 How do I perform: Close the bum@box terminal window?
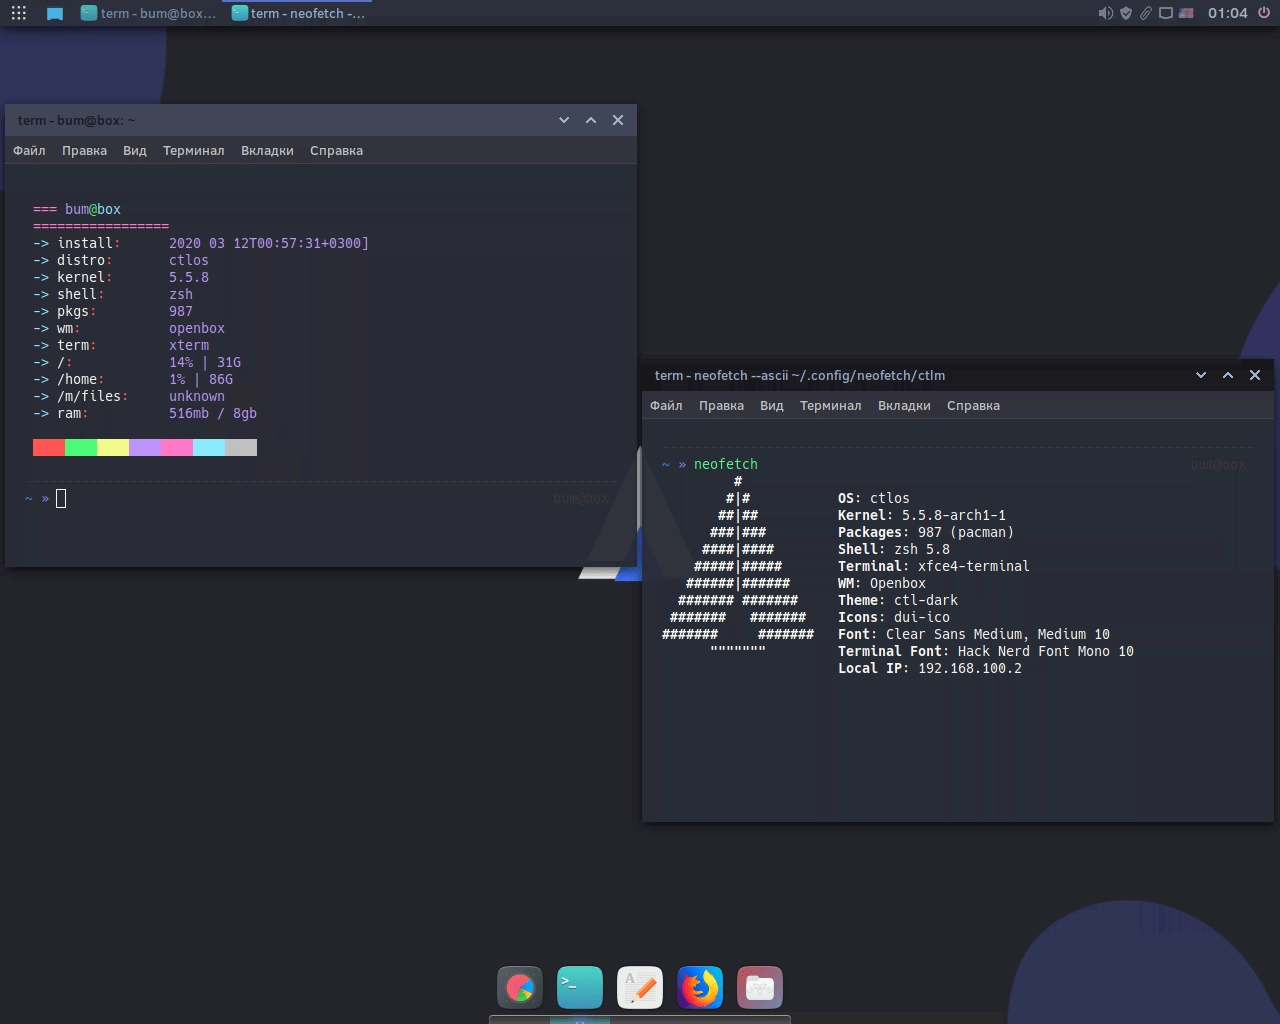tap(618, 120)
